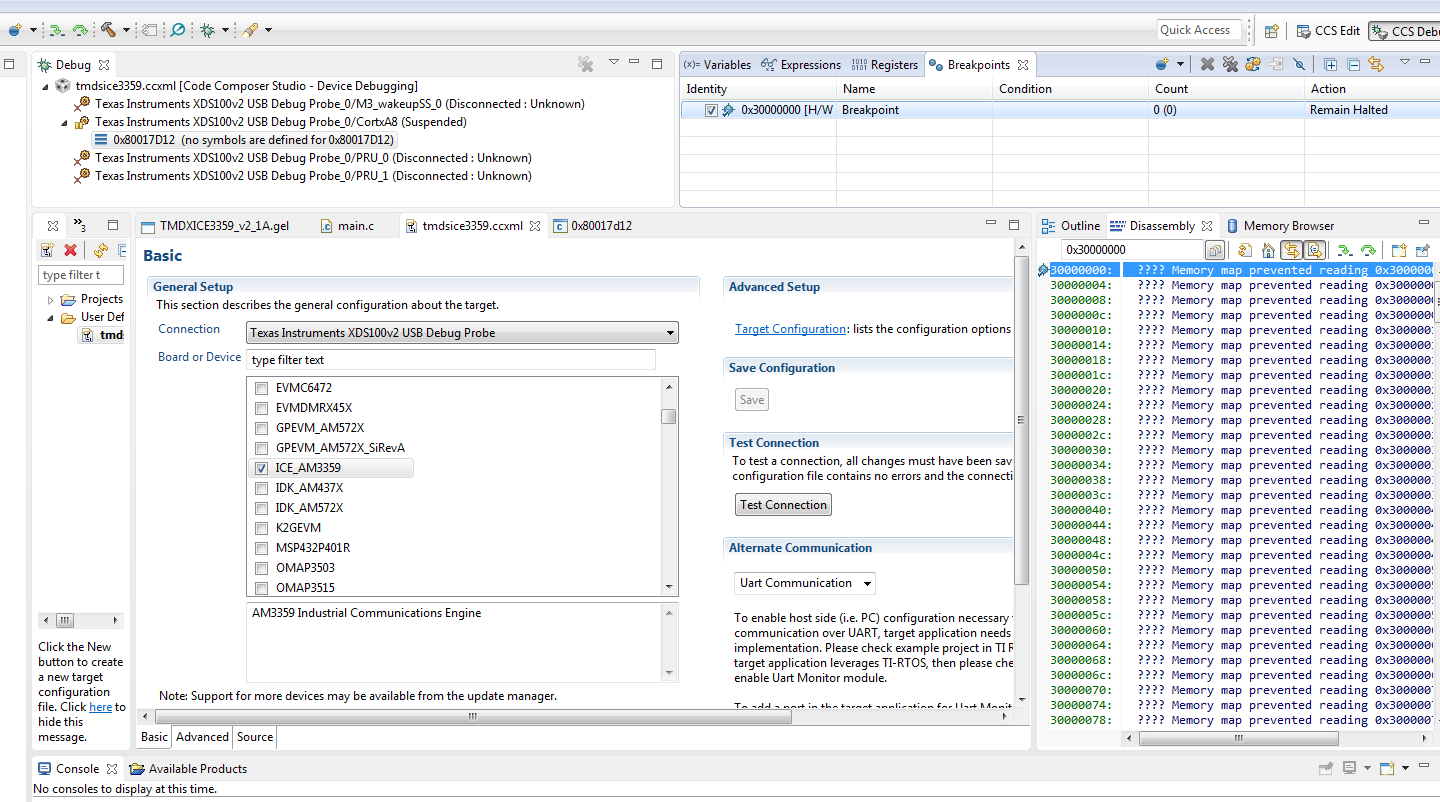The image size is (1440, 802).
Task: Click the Build hammer icon in toolbar
Action: pos(107,30)
